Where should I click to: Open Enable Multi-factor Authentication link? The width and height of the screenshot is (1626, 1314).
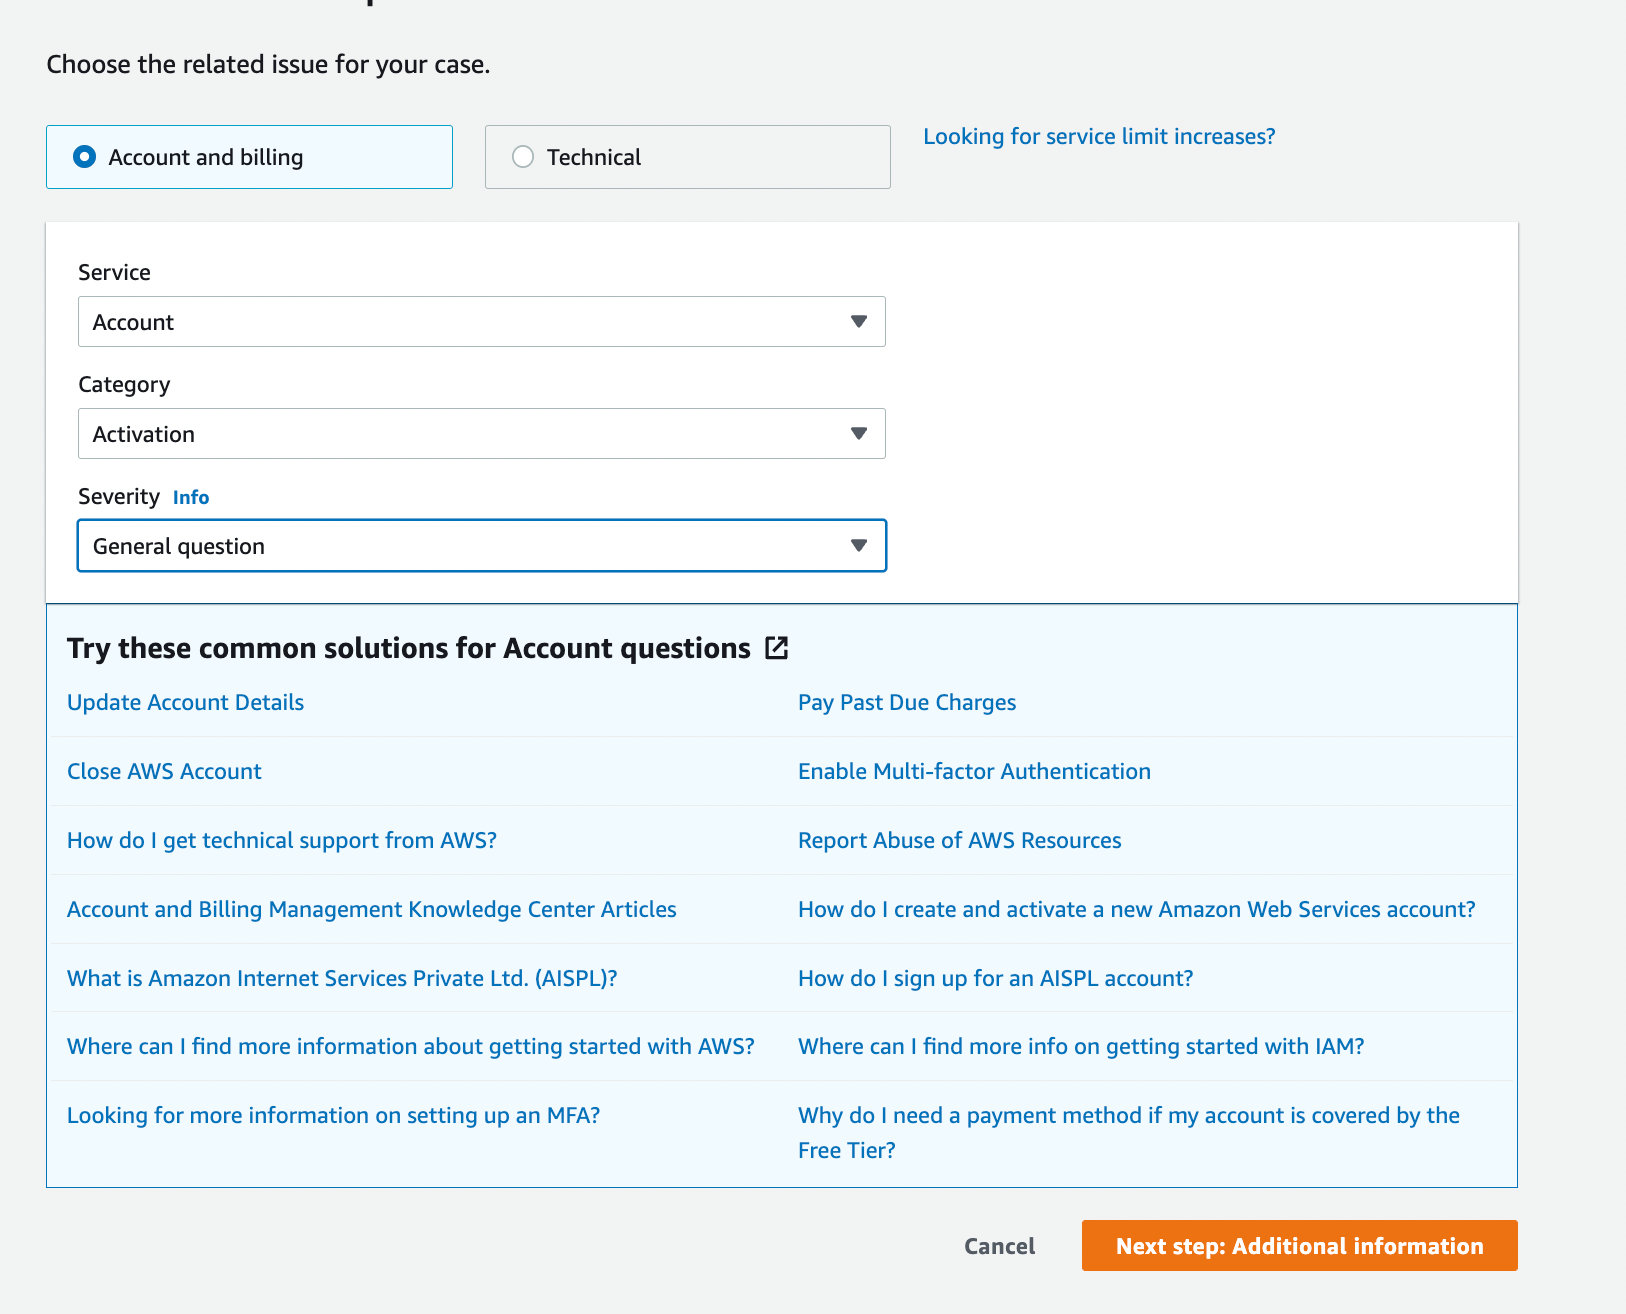pyautogui.click(x=974, y=771)
